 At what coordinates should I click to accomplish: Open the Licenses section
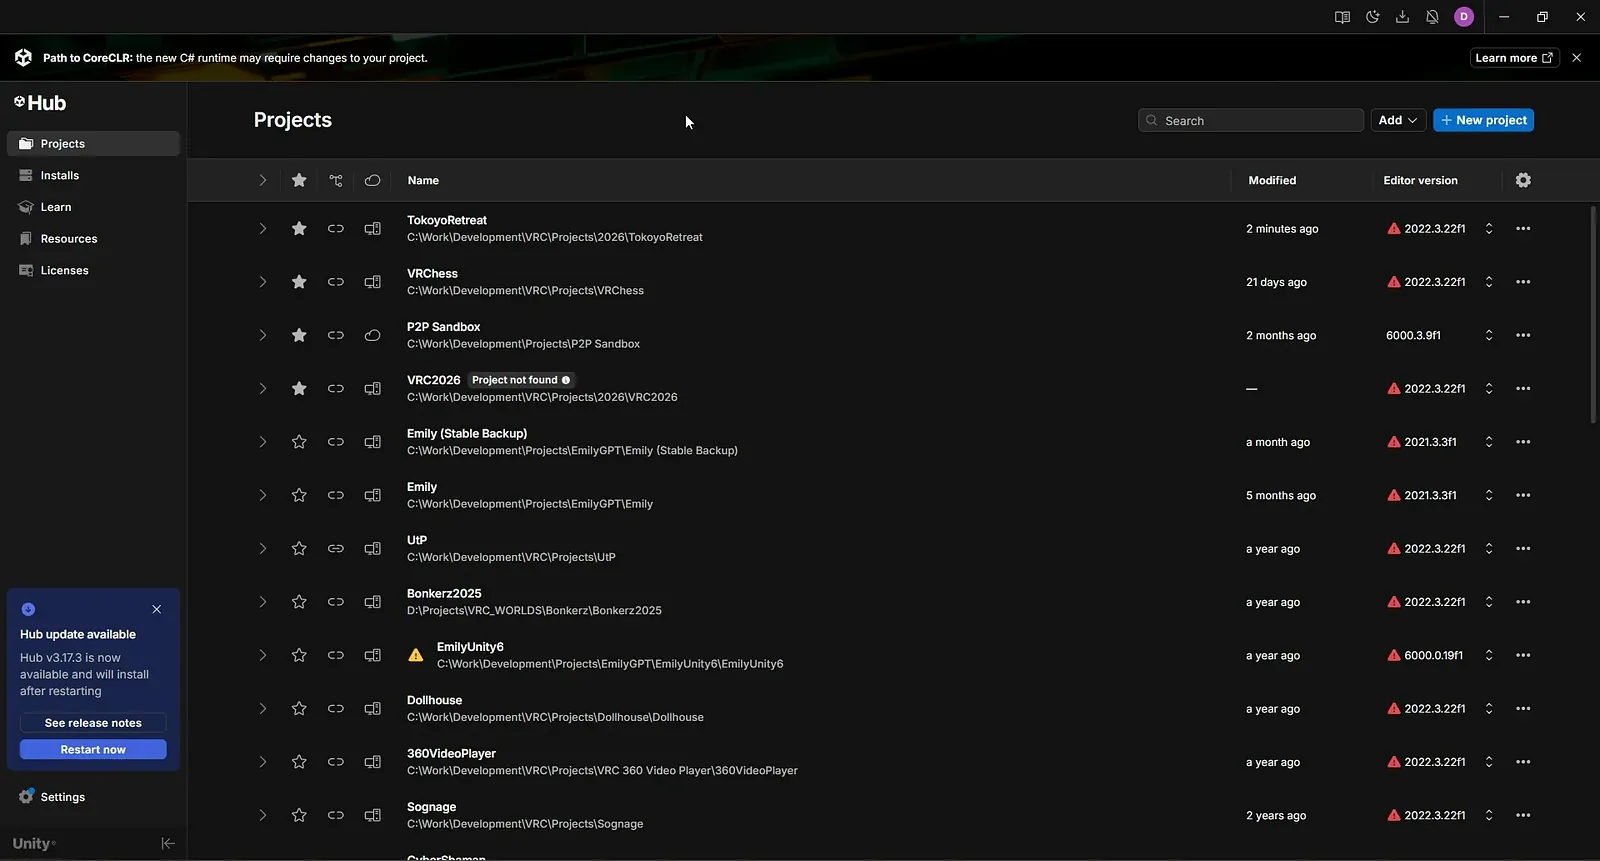[x=93, y=271]
